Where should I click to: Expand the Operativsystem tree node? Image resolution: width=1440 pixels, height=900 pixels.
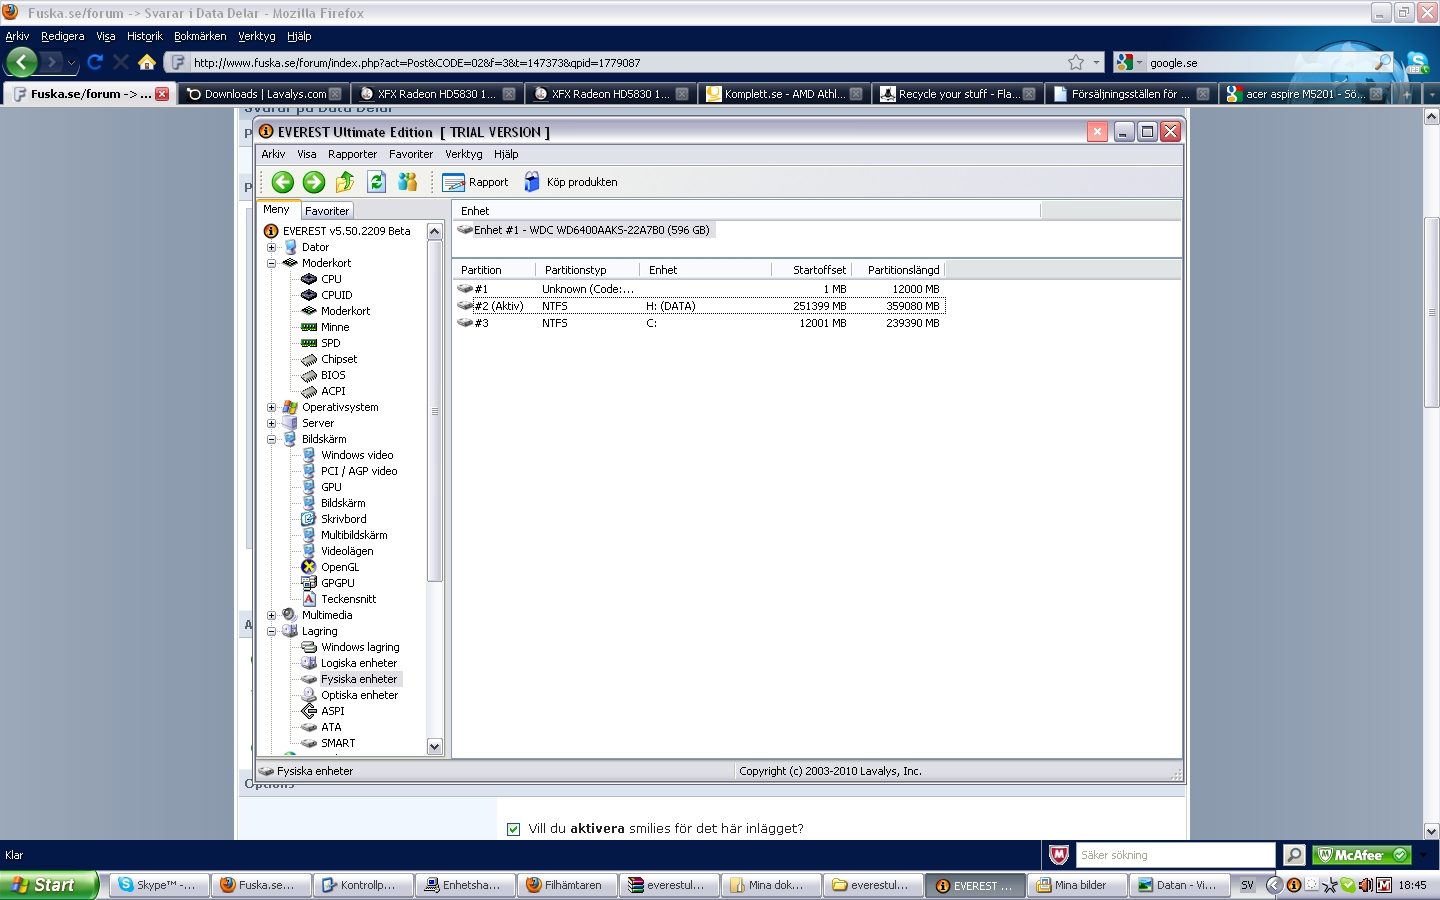point(271,407)
